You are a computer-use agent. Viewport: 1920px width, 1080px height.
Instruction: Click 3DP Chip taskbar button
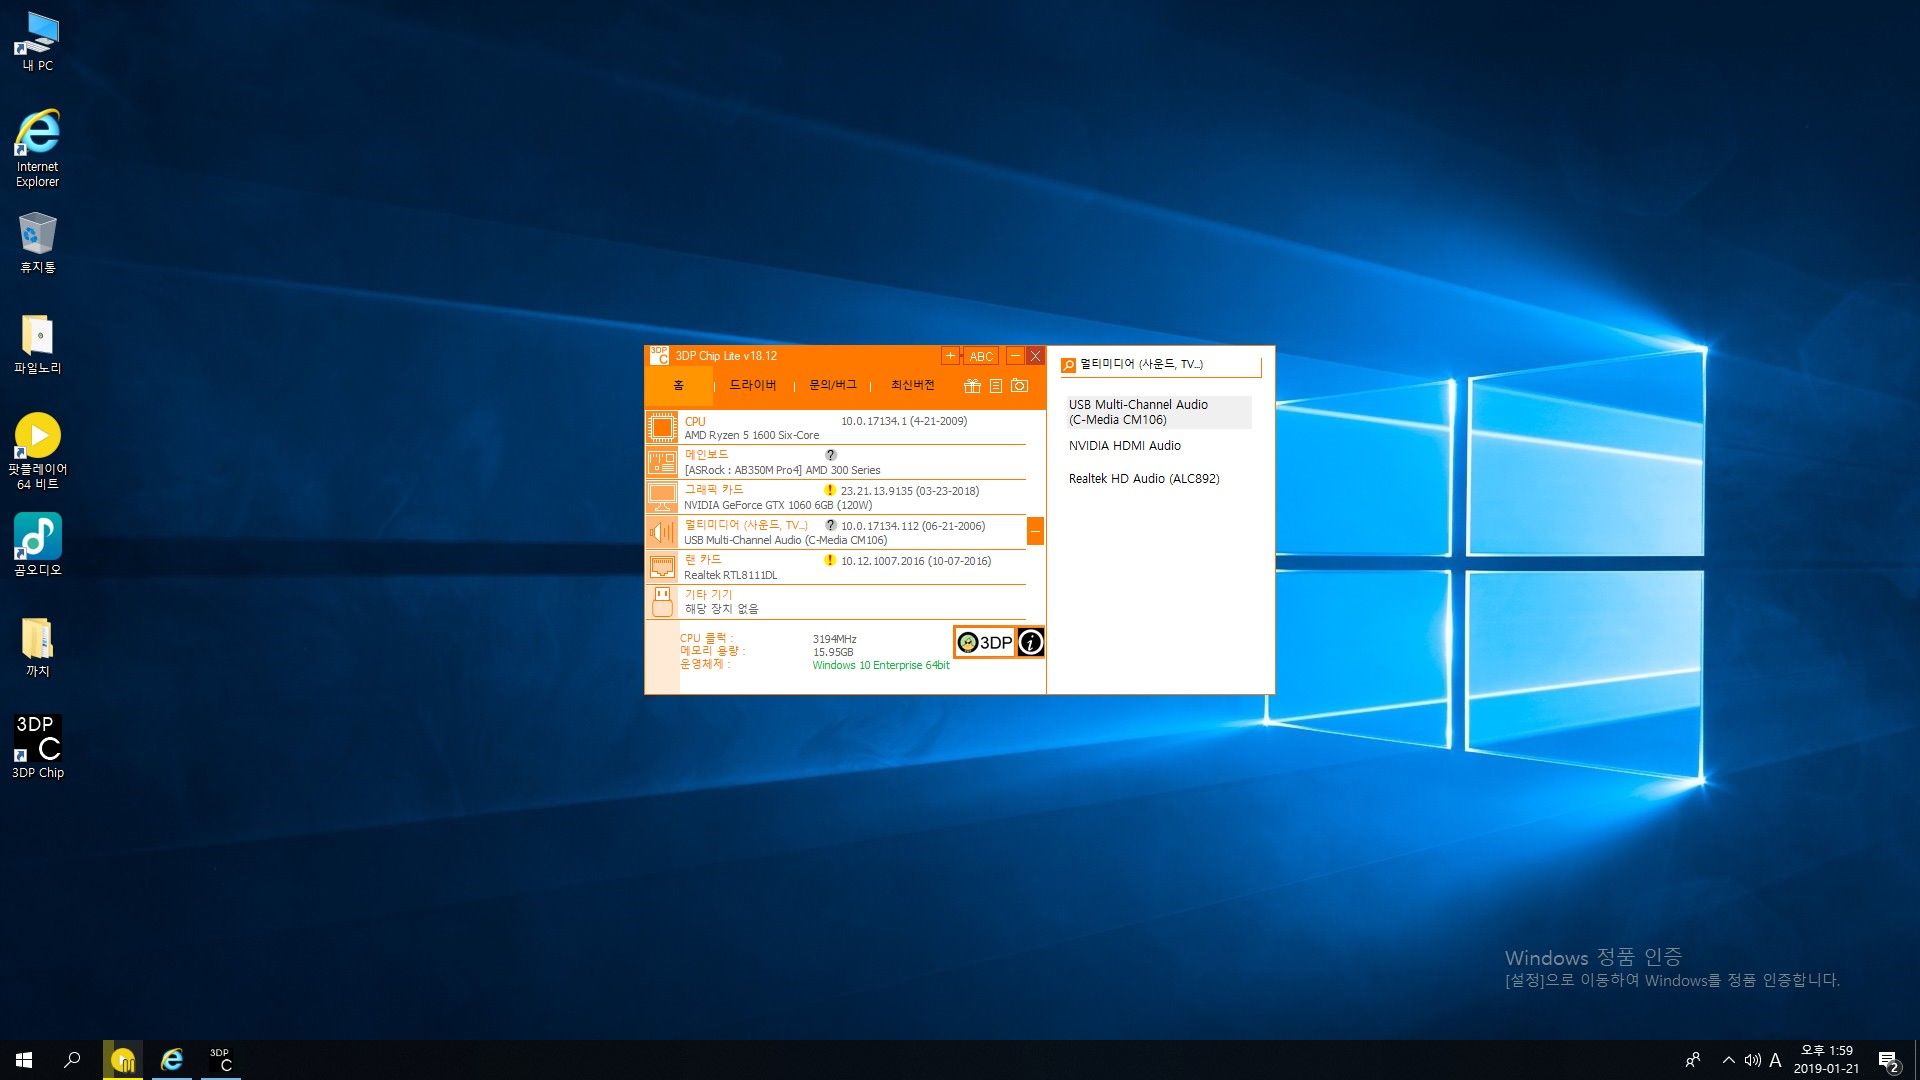220,1060
